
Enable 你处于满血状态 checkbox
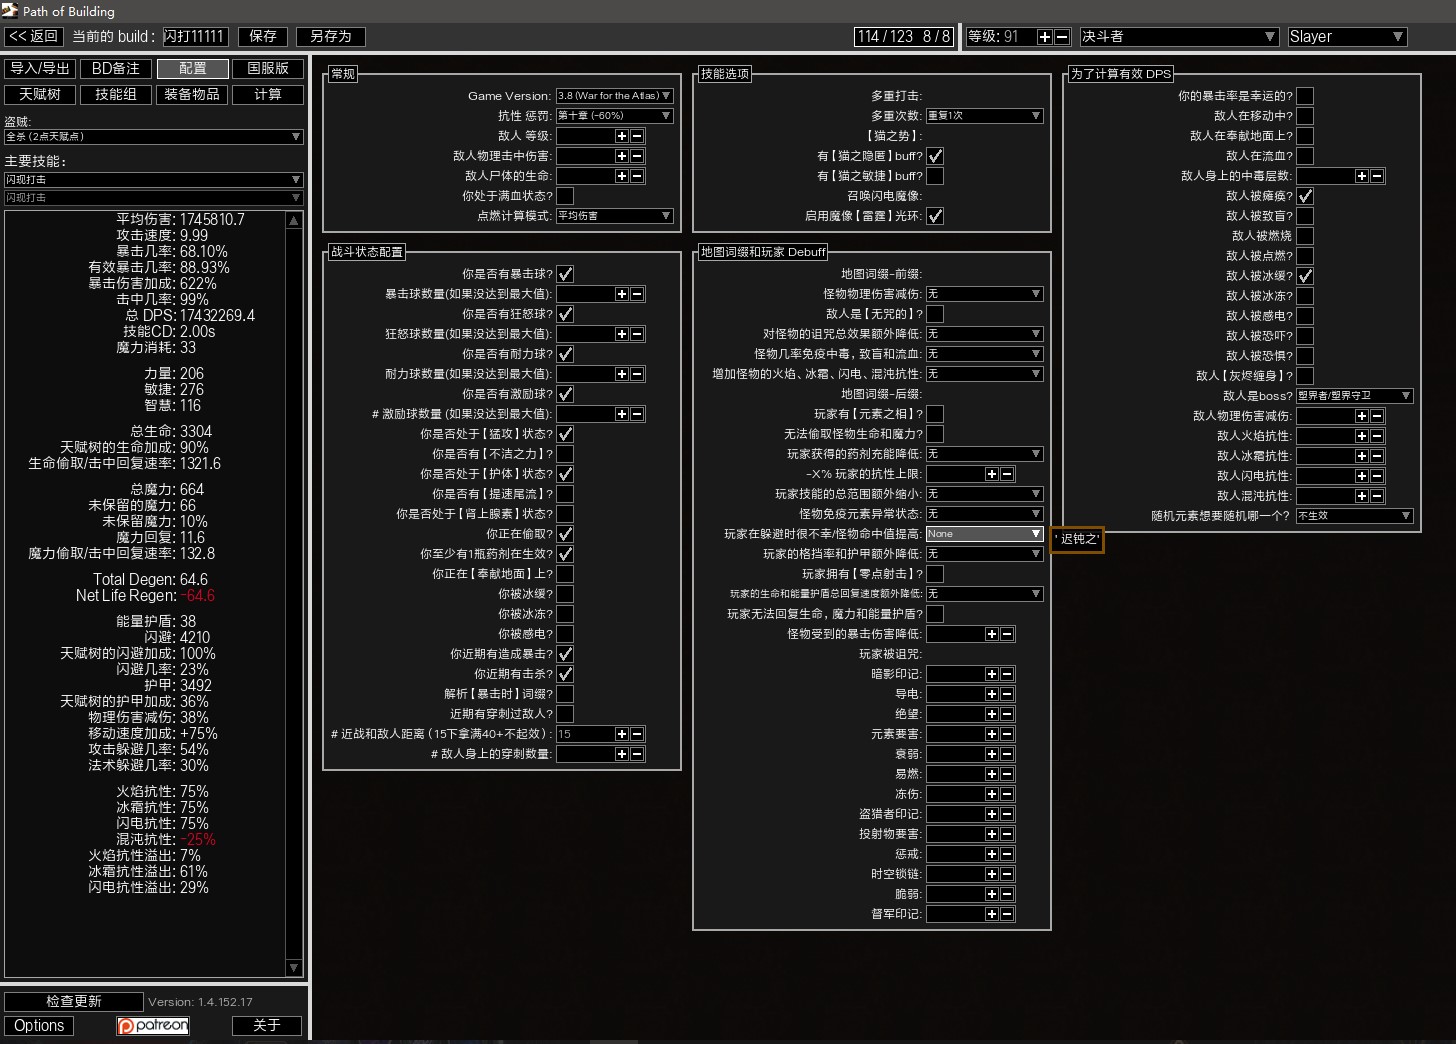(565, 196)
